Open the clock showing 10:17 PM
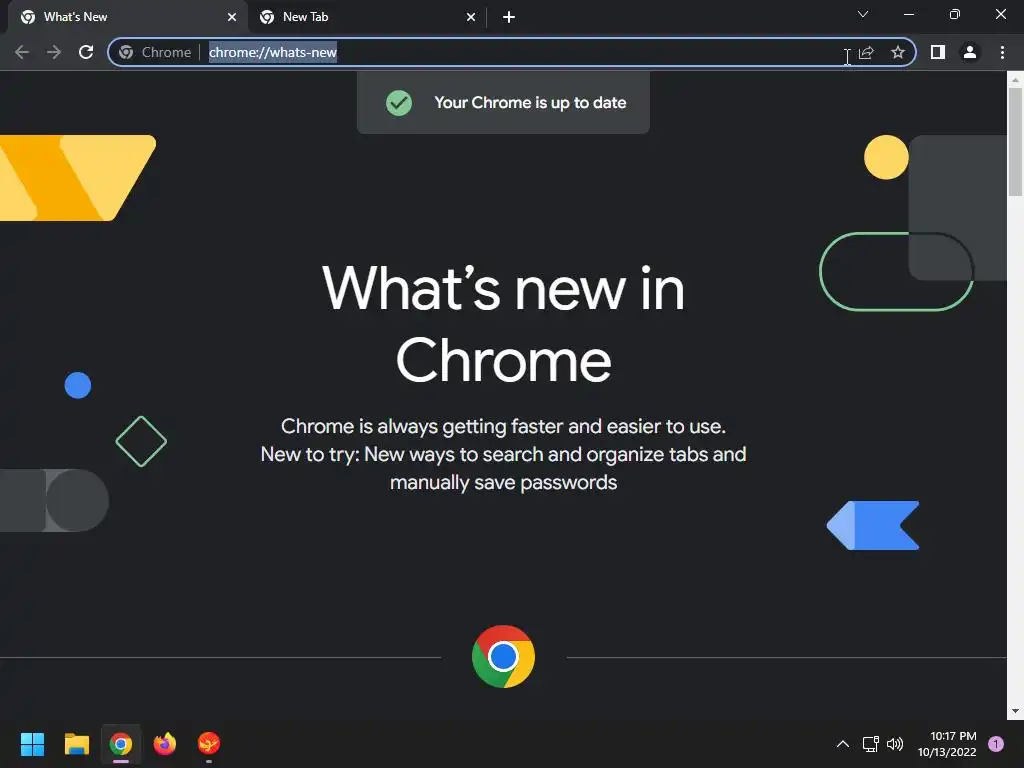 947,744
